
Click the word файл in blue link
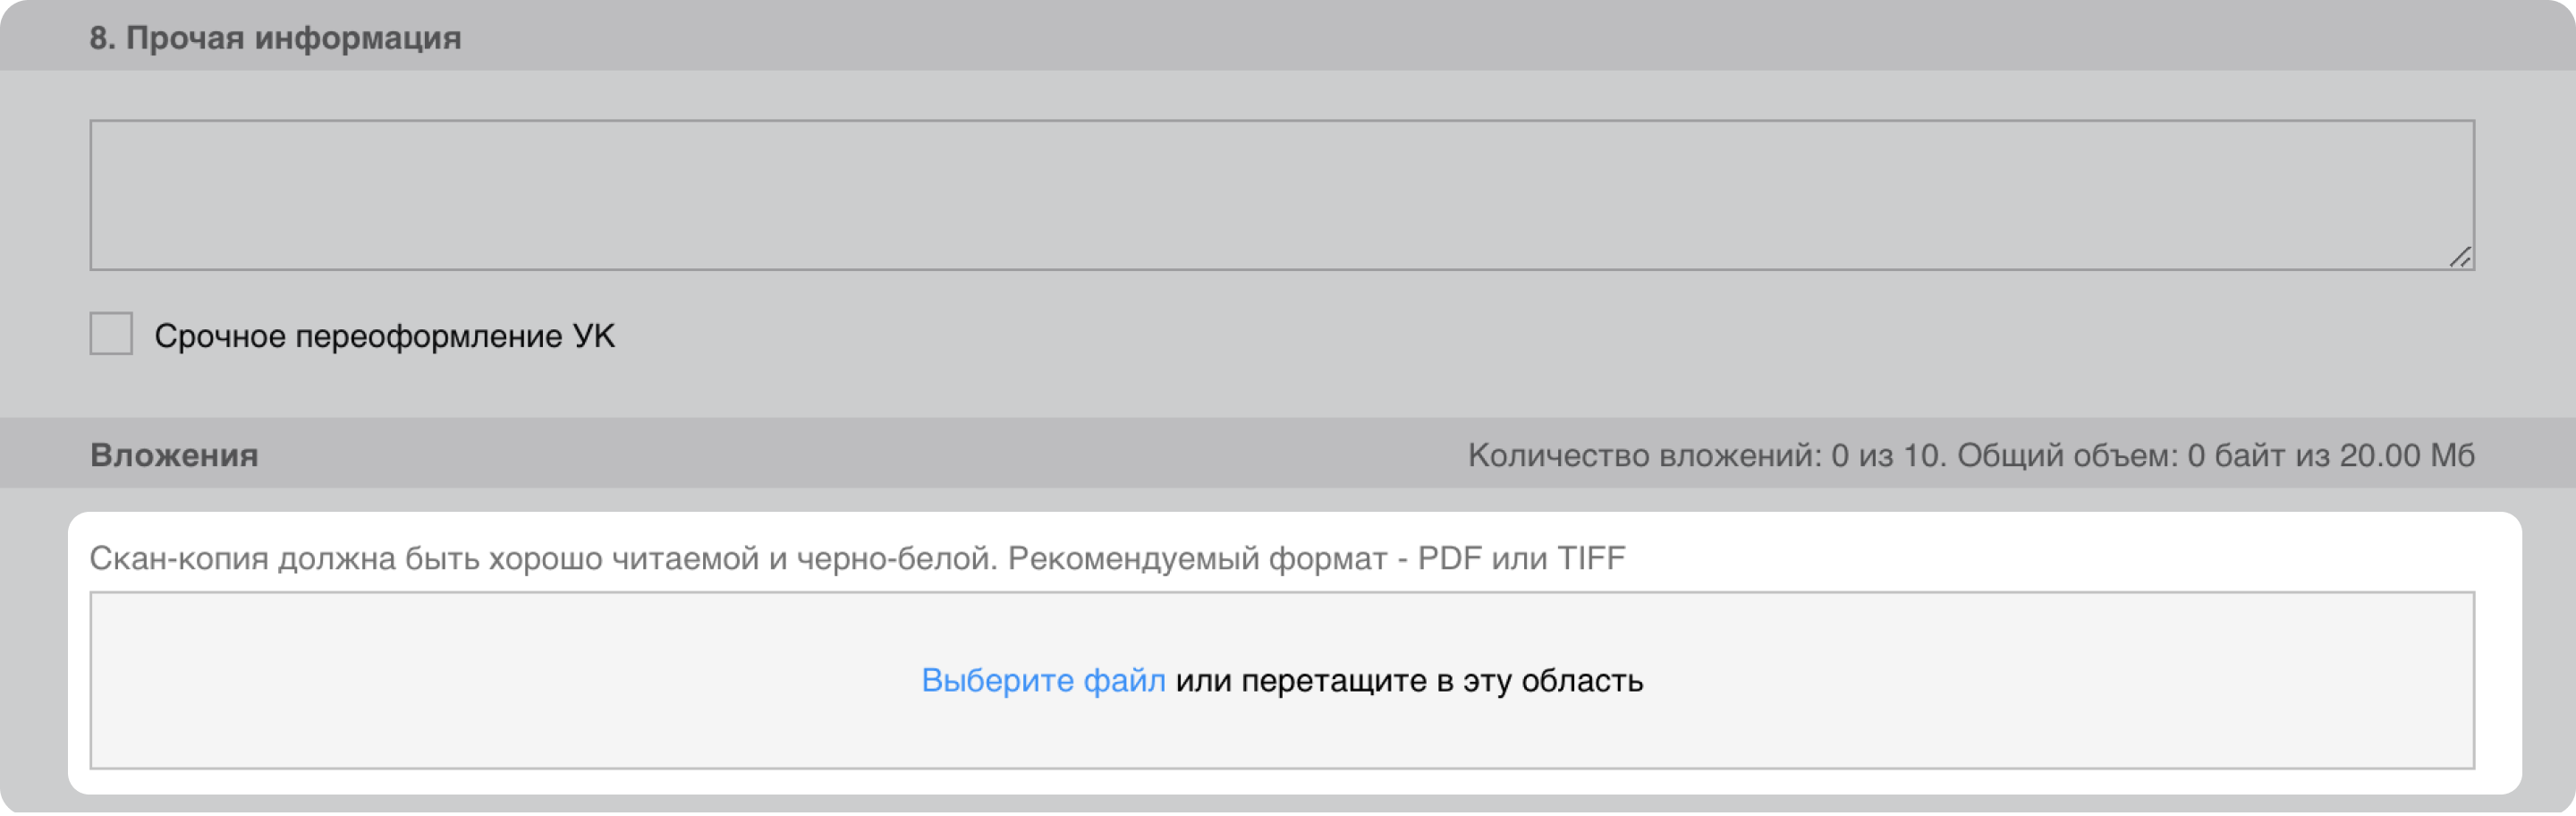(x=1124, y=681)
